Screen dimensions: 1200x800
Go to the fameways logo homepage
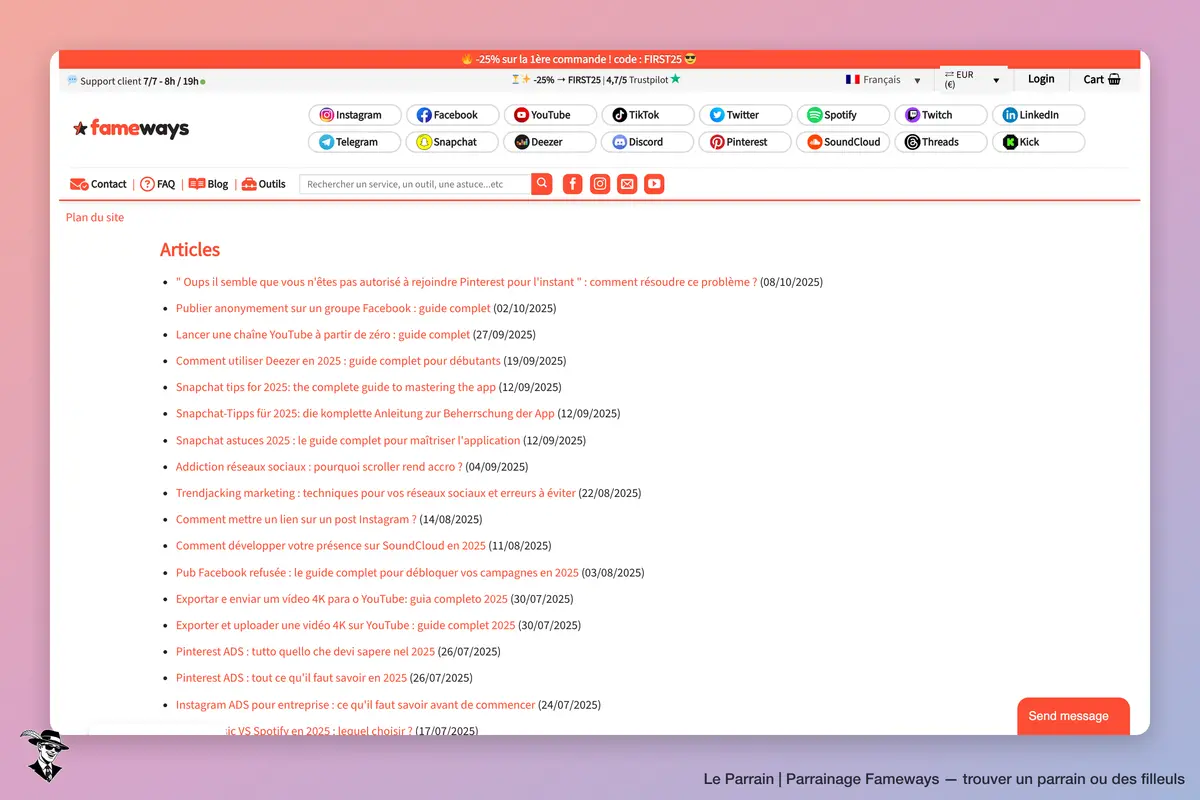[x=131, y=128]
